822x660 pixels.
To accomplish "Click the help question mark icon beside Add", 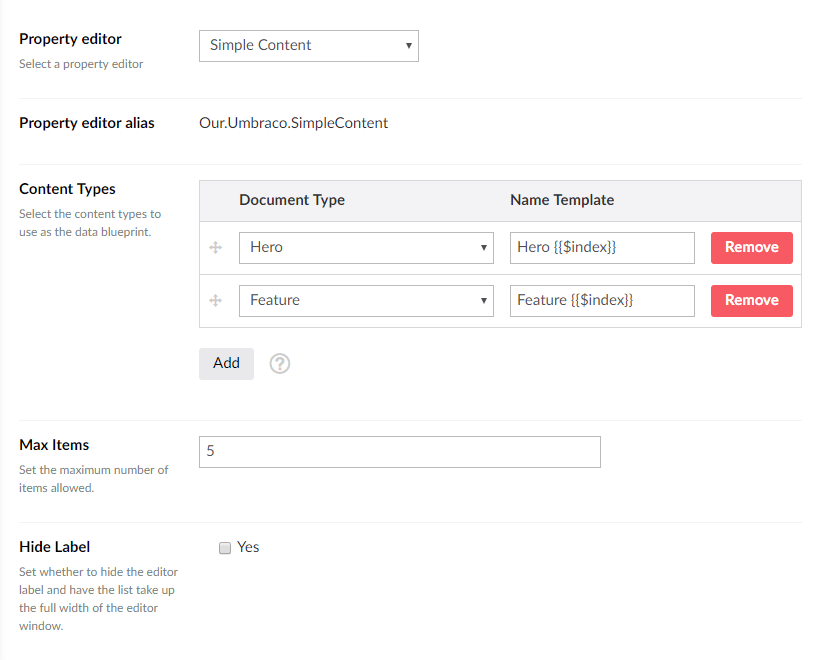I will [x=280, y=364].
